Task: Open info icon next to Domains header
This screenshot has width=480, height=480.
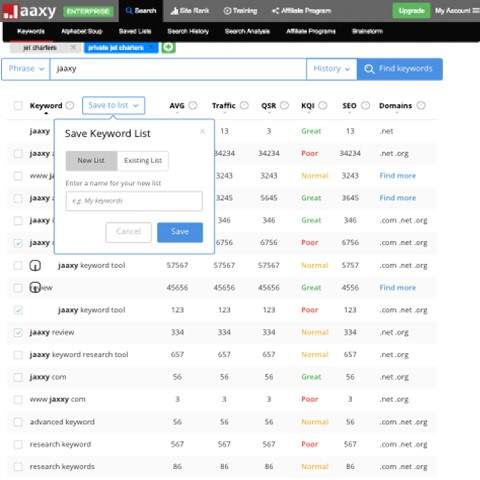Action: 421,105
